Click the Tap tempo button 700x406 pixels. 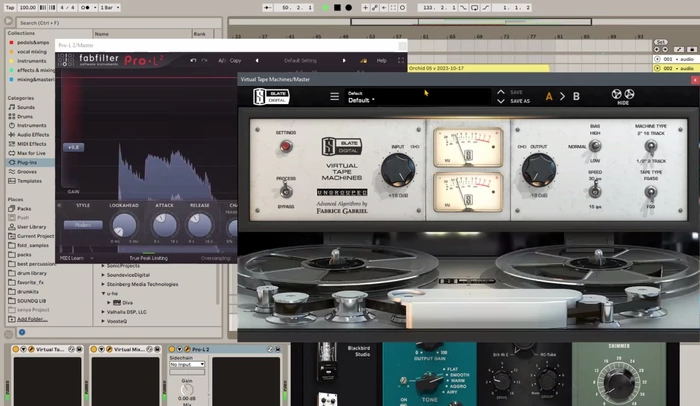coord(10,8)
